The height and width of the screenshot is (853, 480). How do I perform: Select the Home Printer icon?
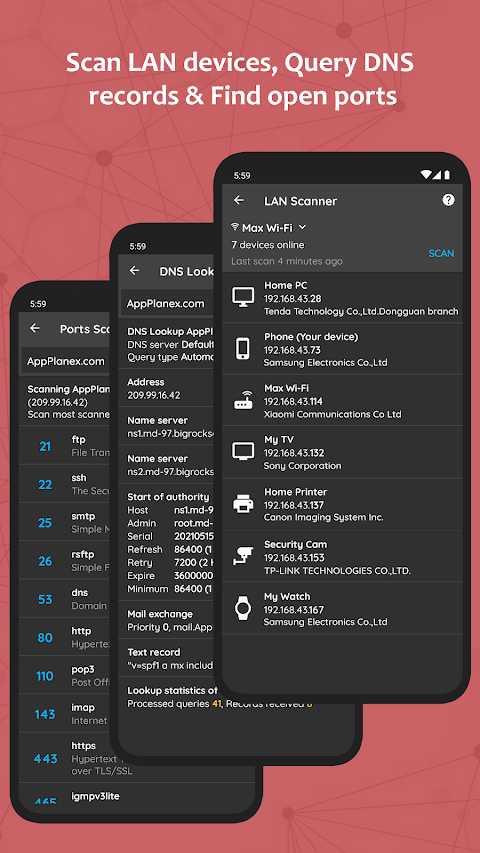pyautogui.click(x=243, y=504)
